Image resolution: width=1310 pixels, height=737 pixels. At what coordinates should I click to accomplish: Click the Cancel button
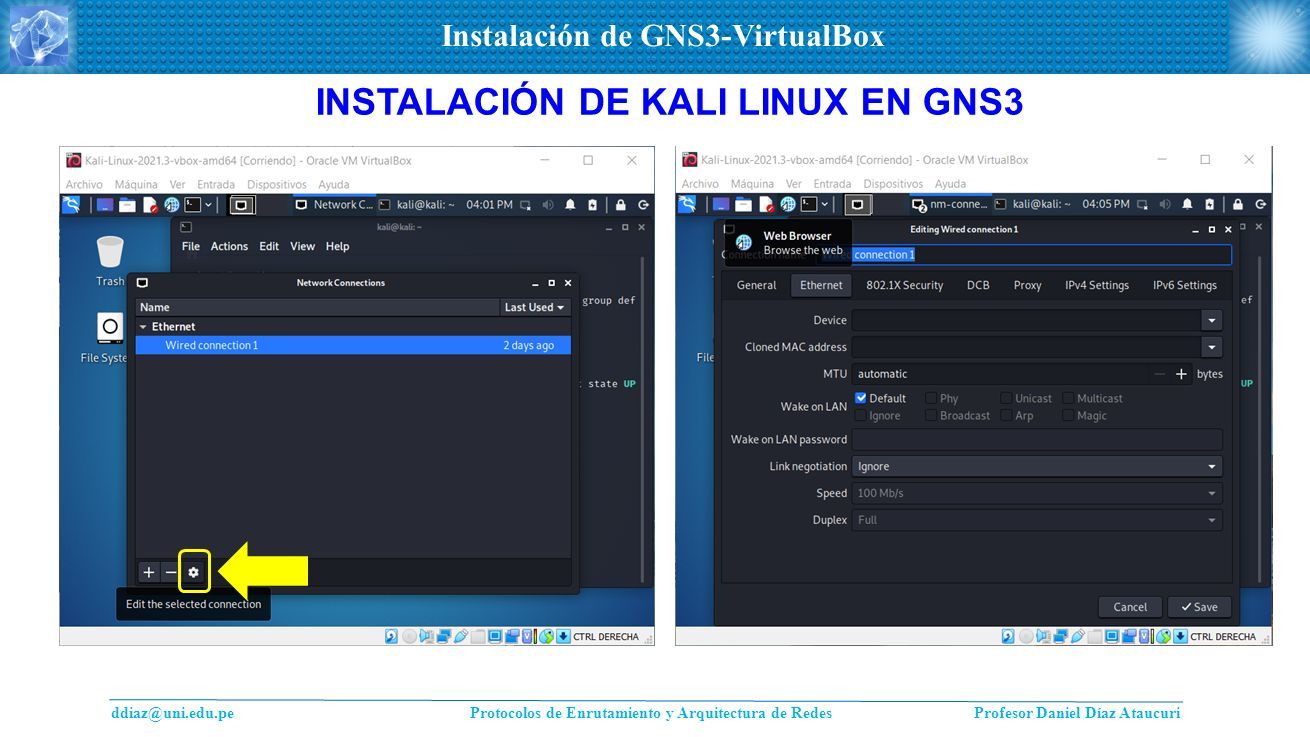[1130, 607]
